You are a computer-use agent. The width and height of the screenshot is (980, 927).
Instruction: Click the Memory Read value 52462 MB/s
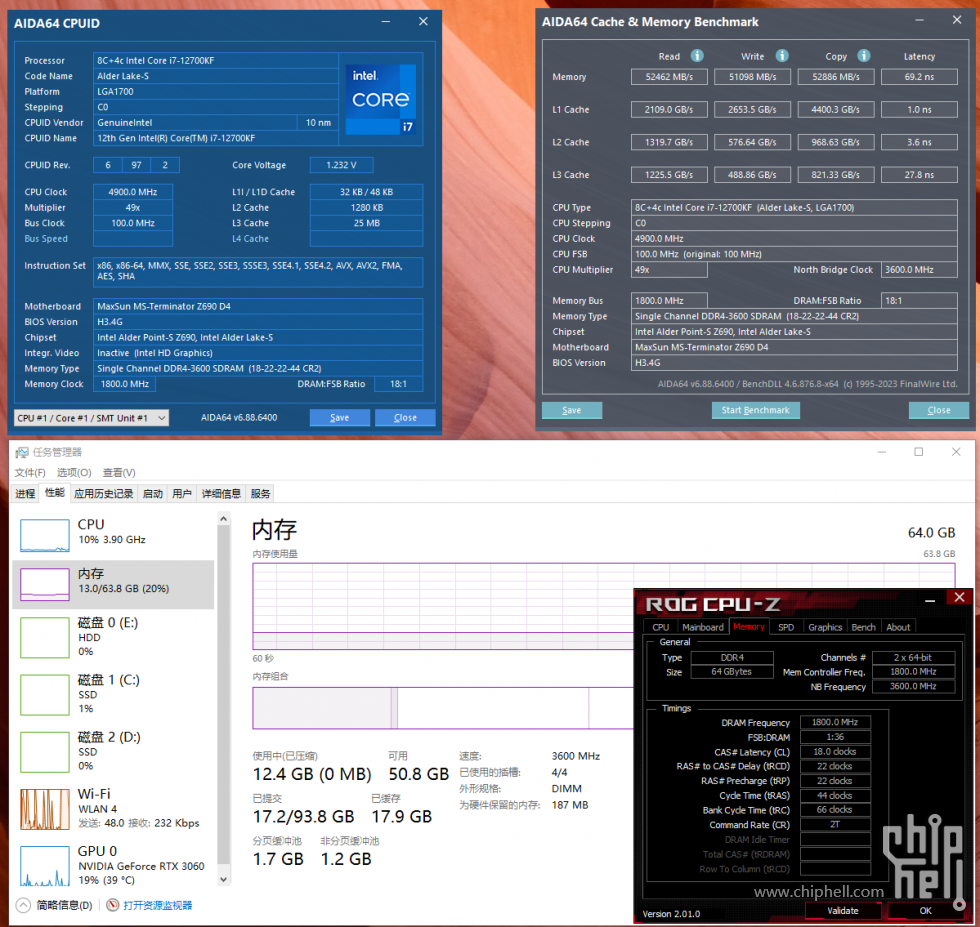[669, 77]
